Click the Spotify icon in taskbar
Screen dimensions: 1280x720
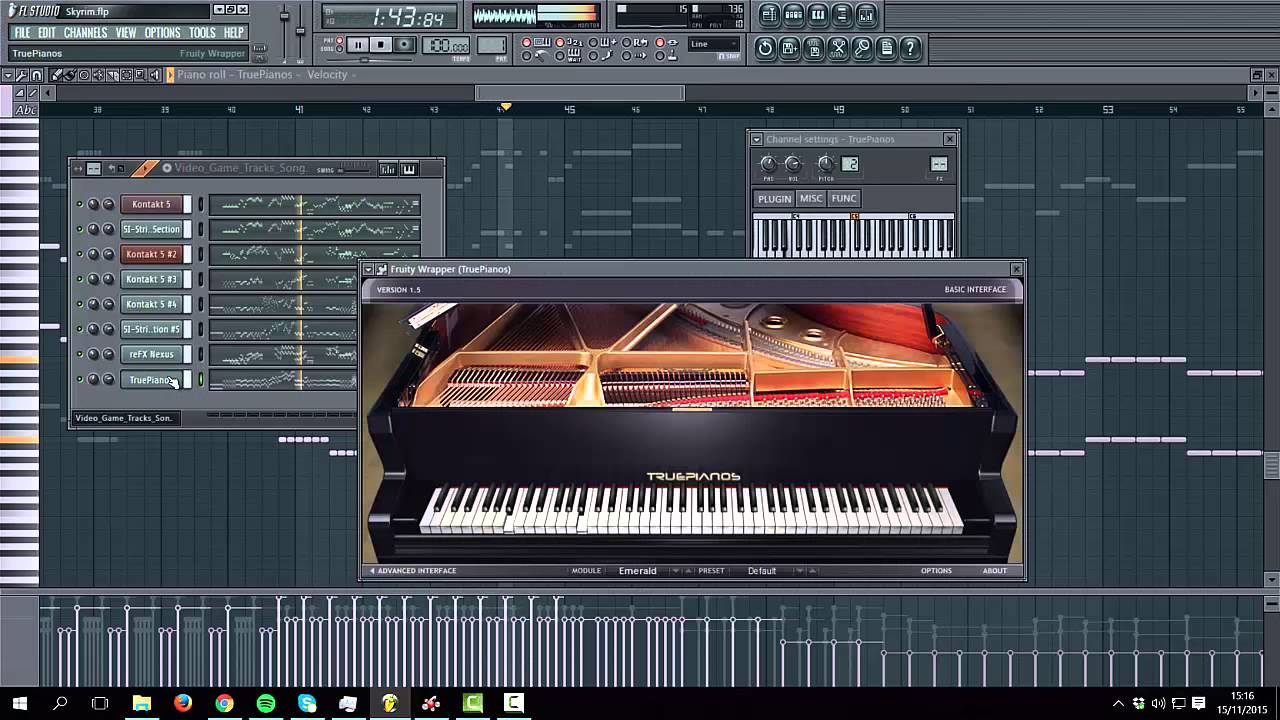(265, 703)
